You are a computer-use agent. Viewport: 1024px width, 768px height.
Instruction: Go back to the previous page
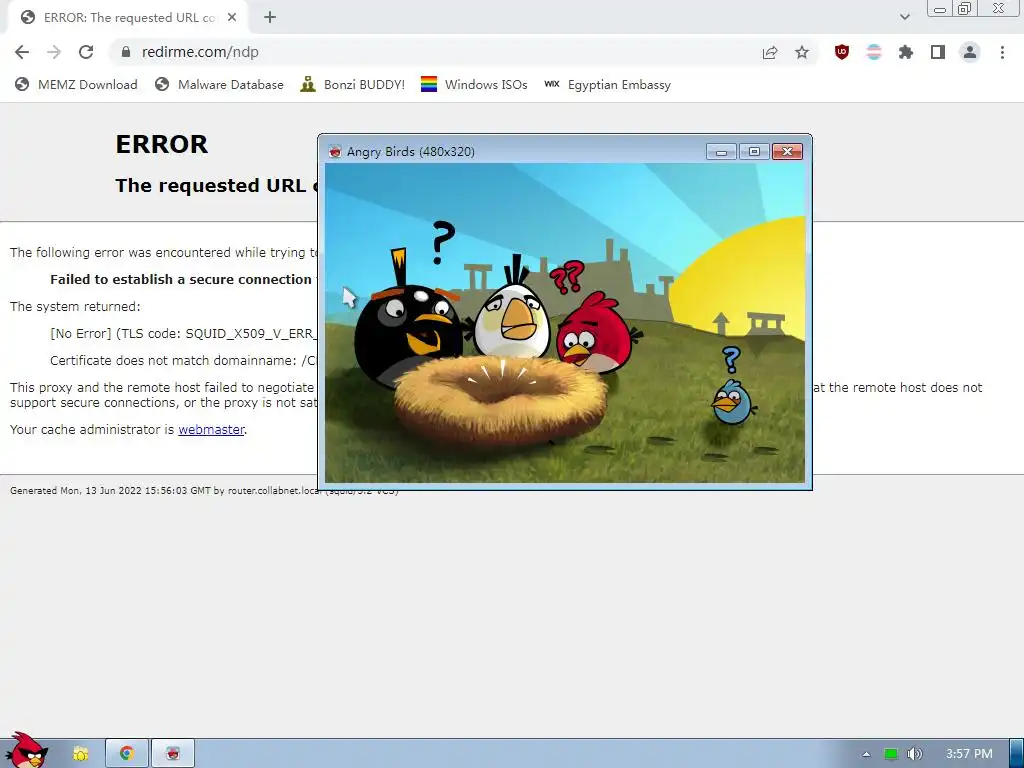[22, 52]
